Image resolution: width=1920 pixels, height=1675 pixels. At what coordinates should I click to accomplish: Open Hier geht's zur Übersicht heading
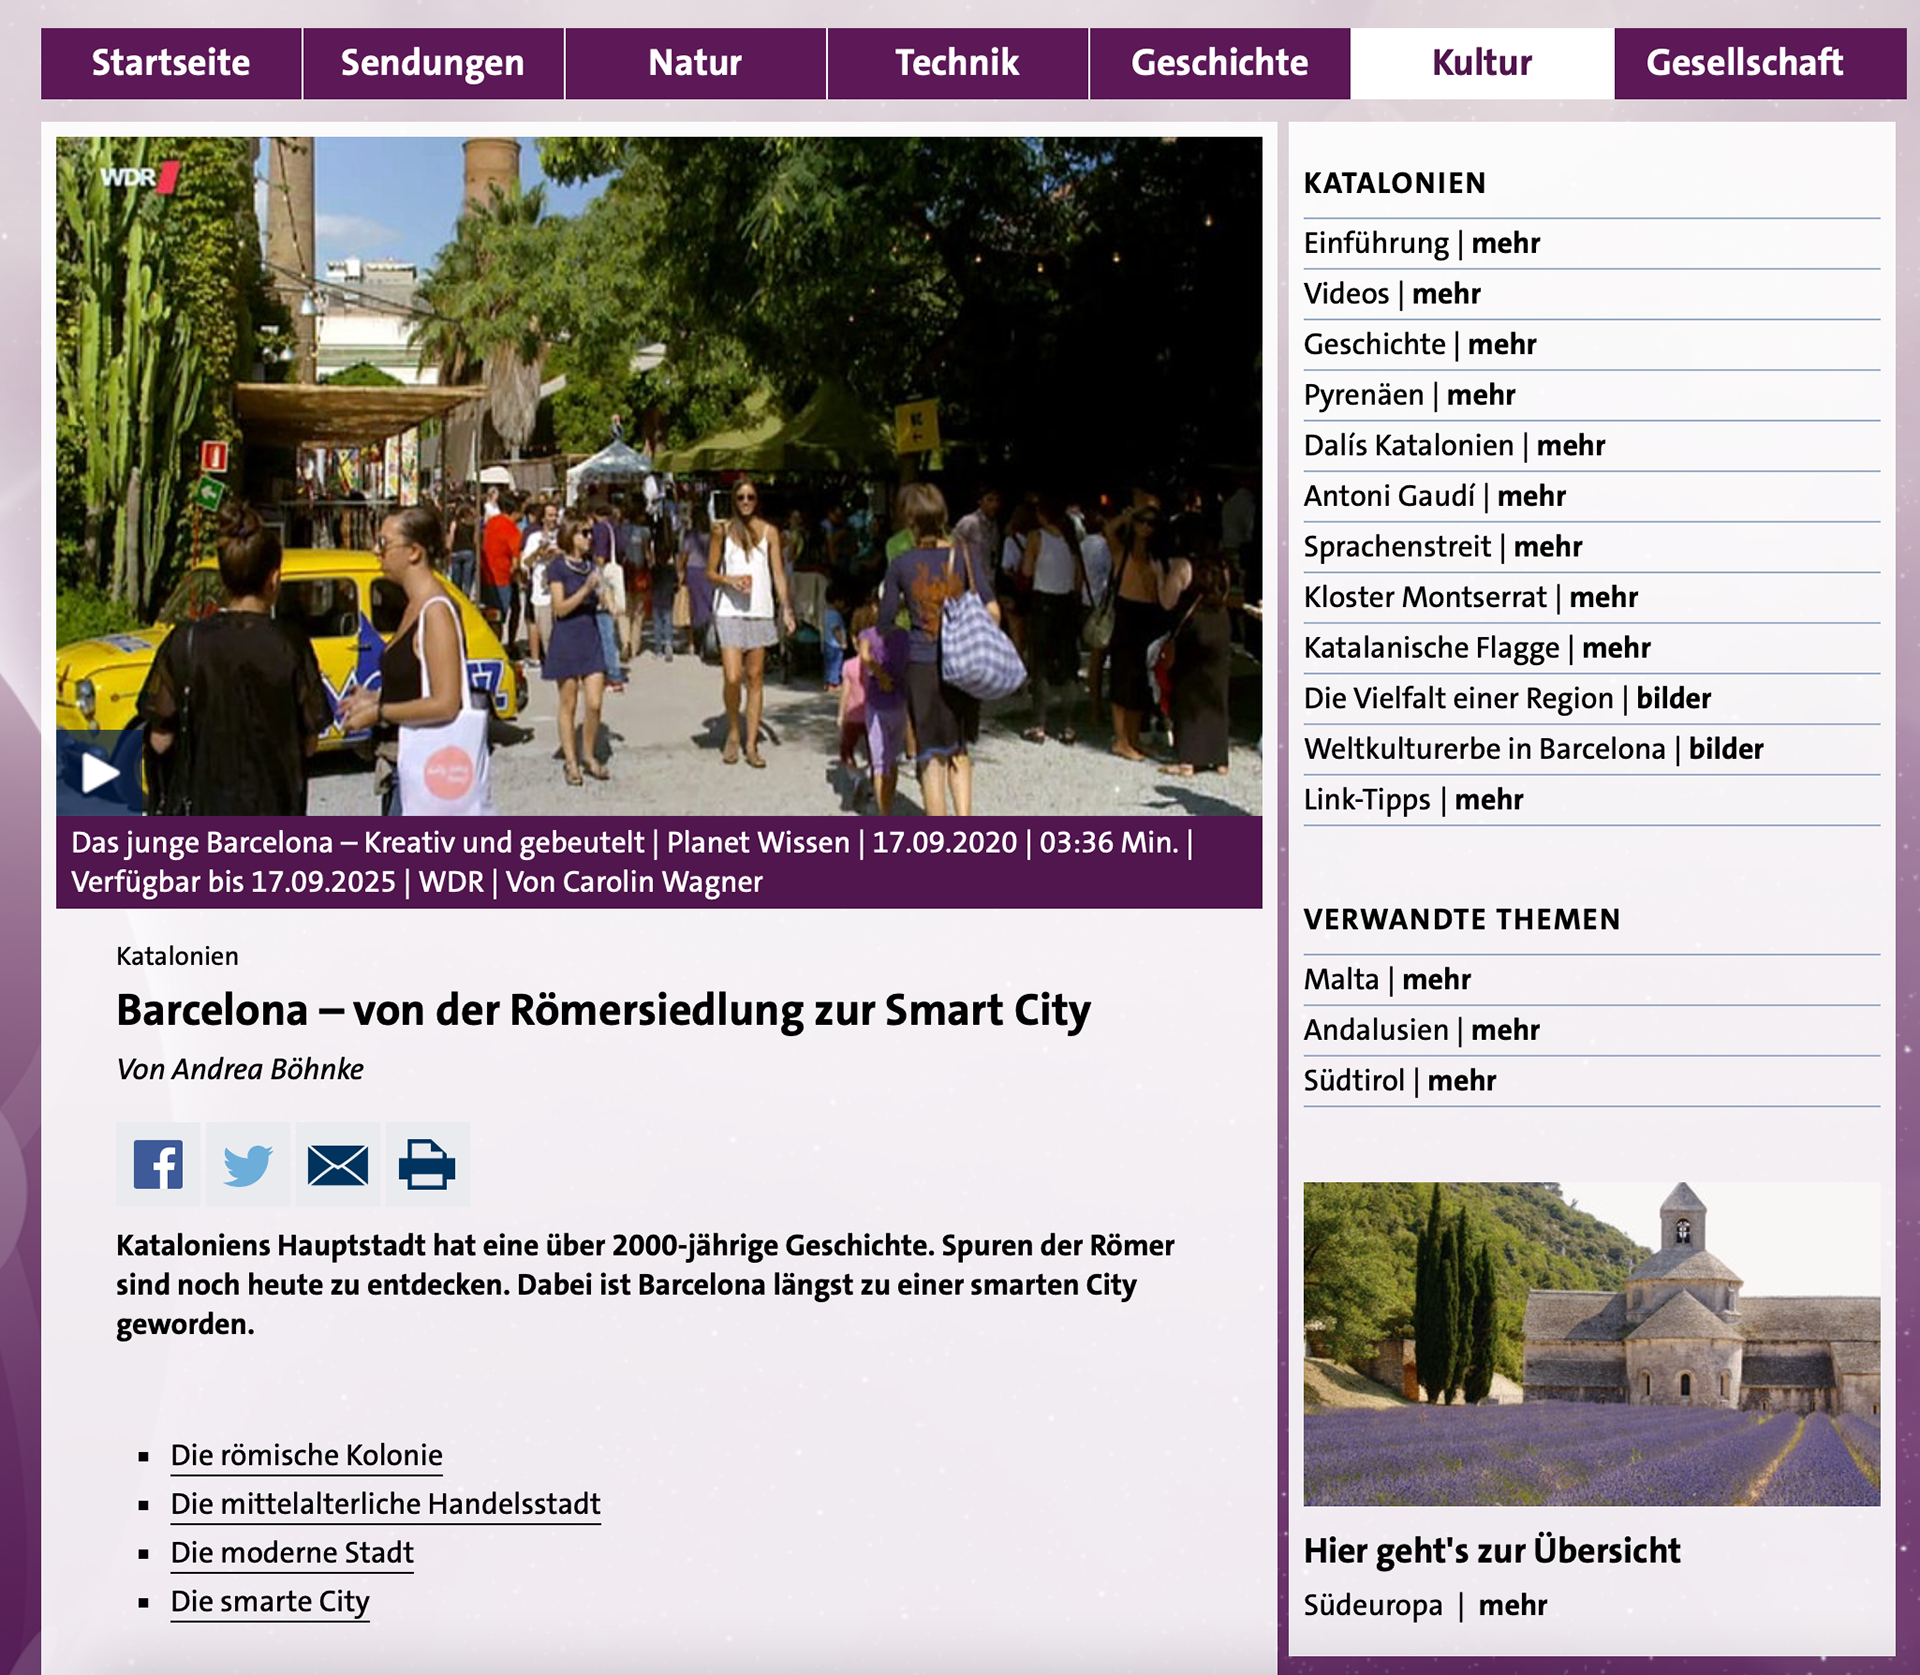[1491, 1551]
